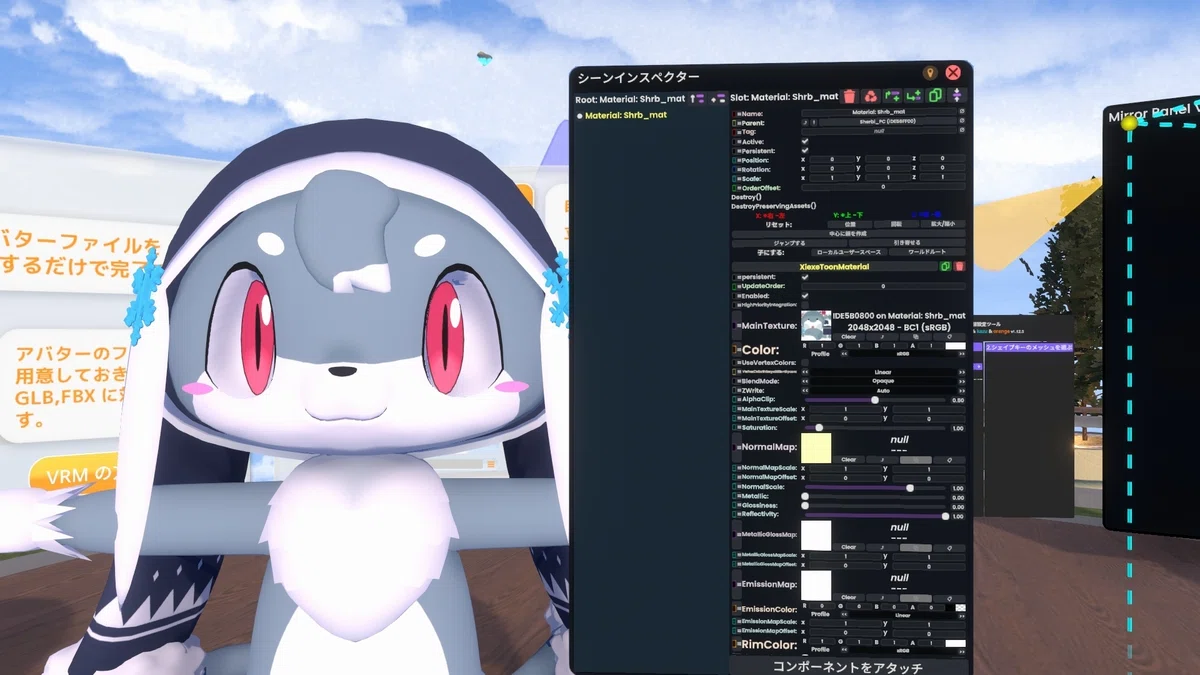Click the Clear button under MainTexture
The width and height of the screenshot is (1200, 675).
tap(848, 337)
